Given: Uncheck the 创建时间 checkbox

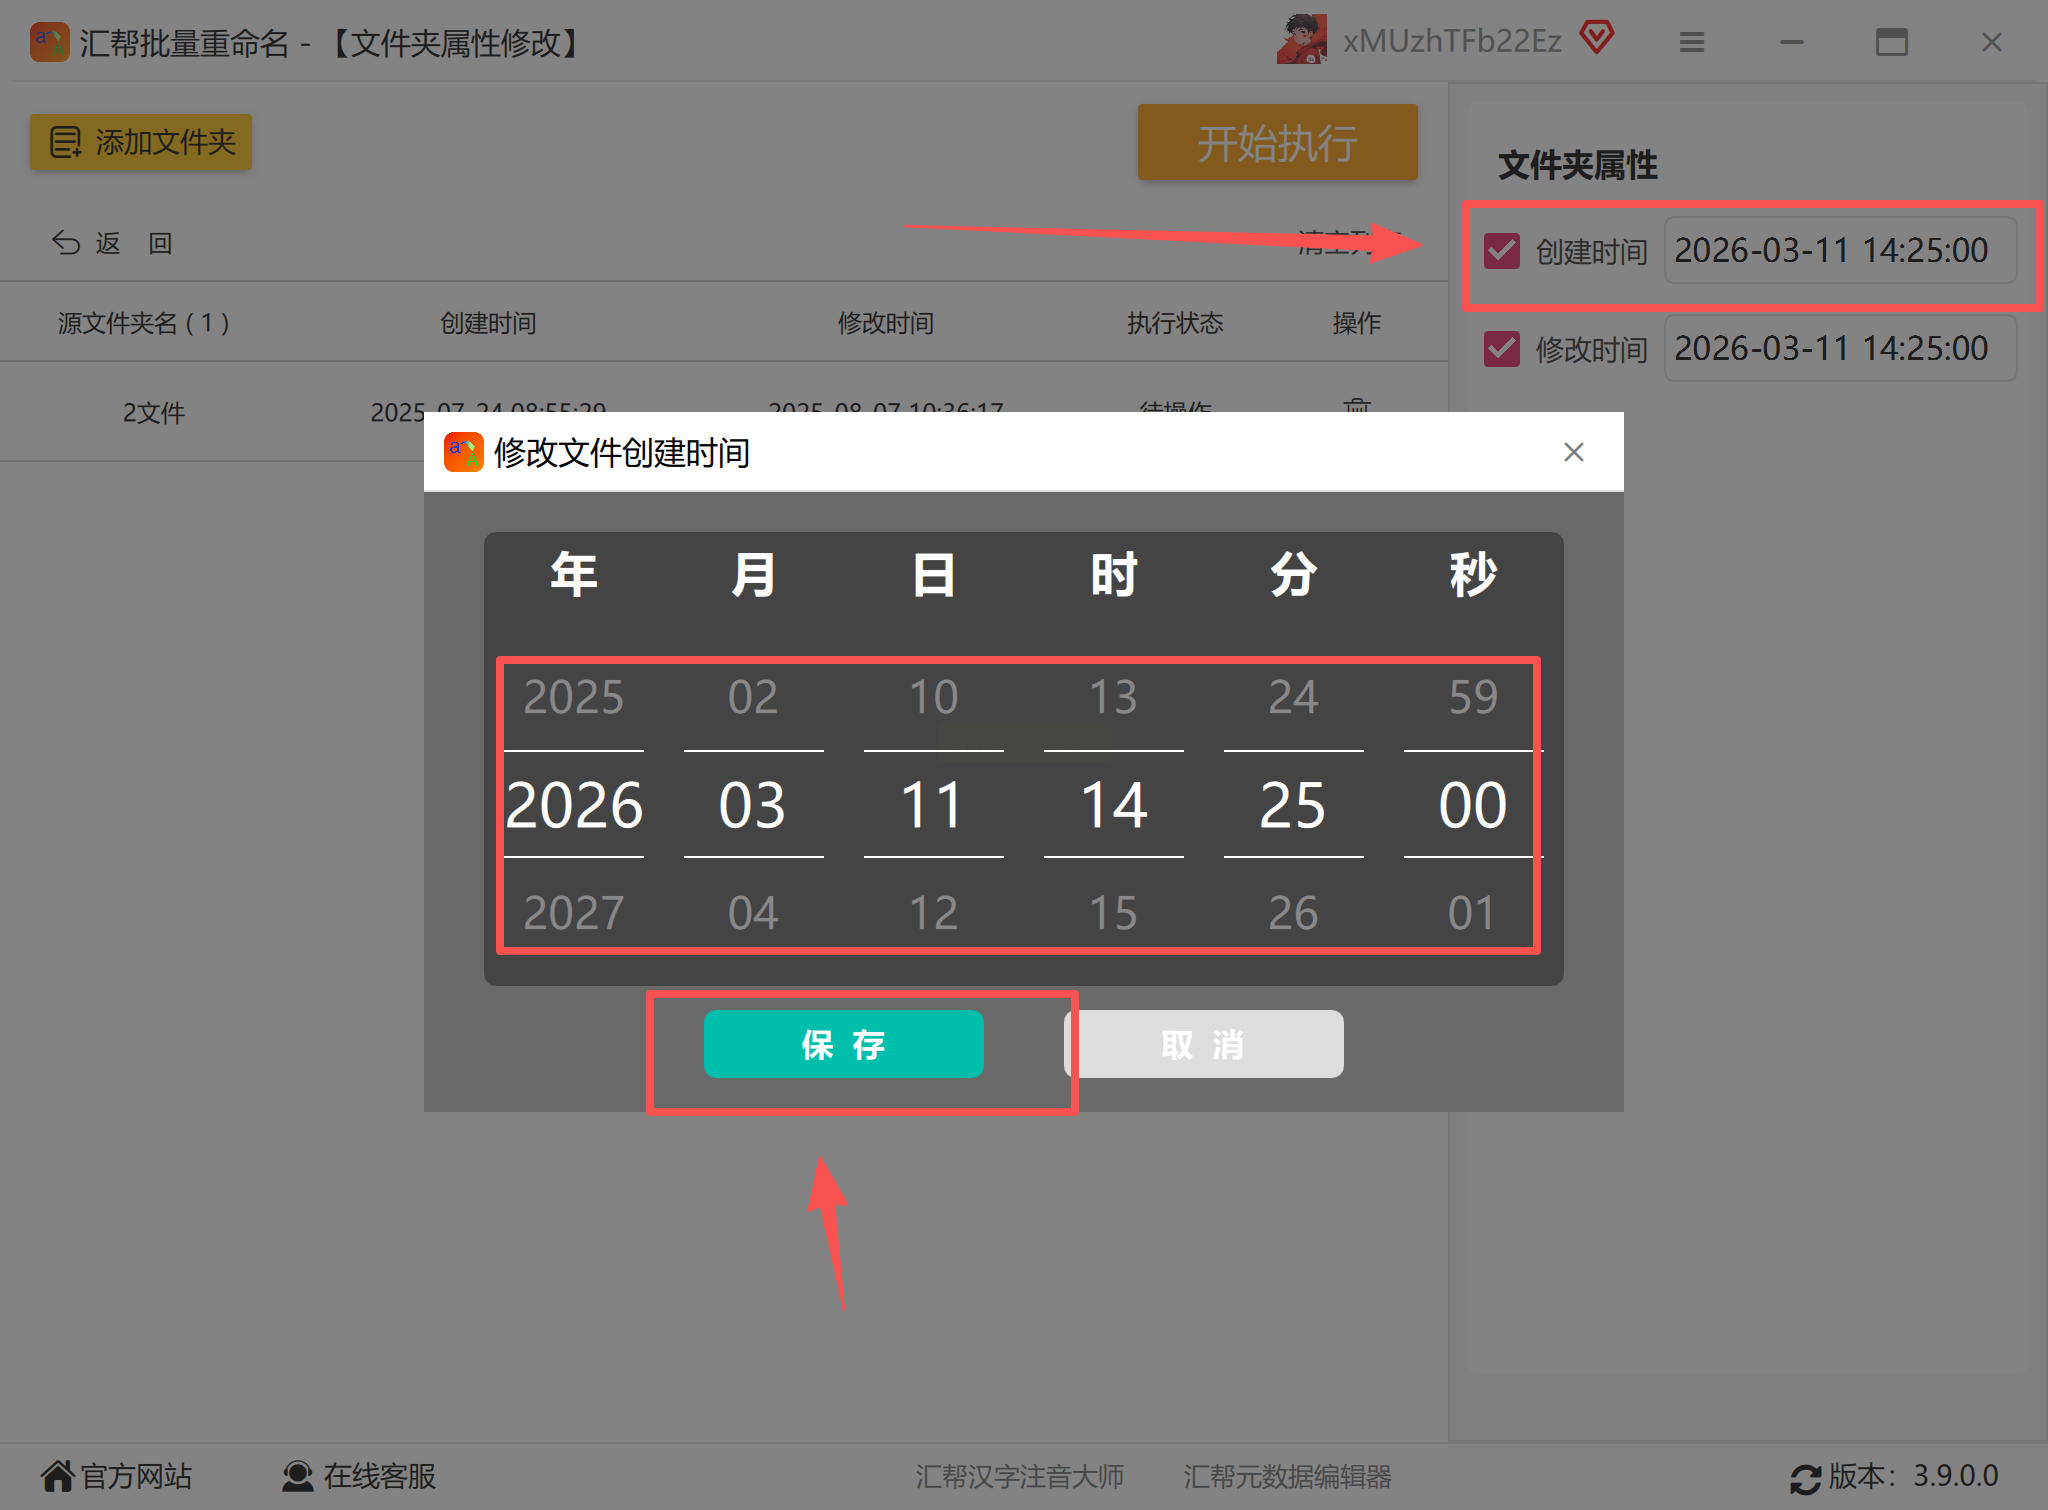Looking at the screenshot, I should click(1501, 251).
